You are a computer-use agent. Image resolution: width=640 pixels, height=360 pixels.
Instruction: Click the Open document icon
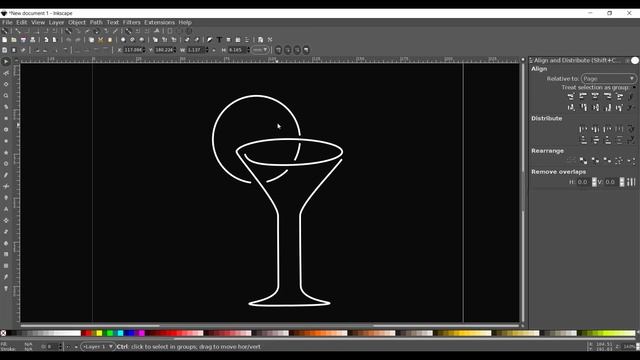click(x=13, y=40)
